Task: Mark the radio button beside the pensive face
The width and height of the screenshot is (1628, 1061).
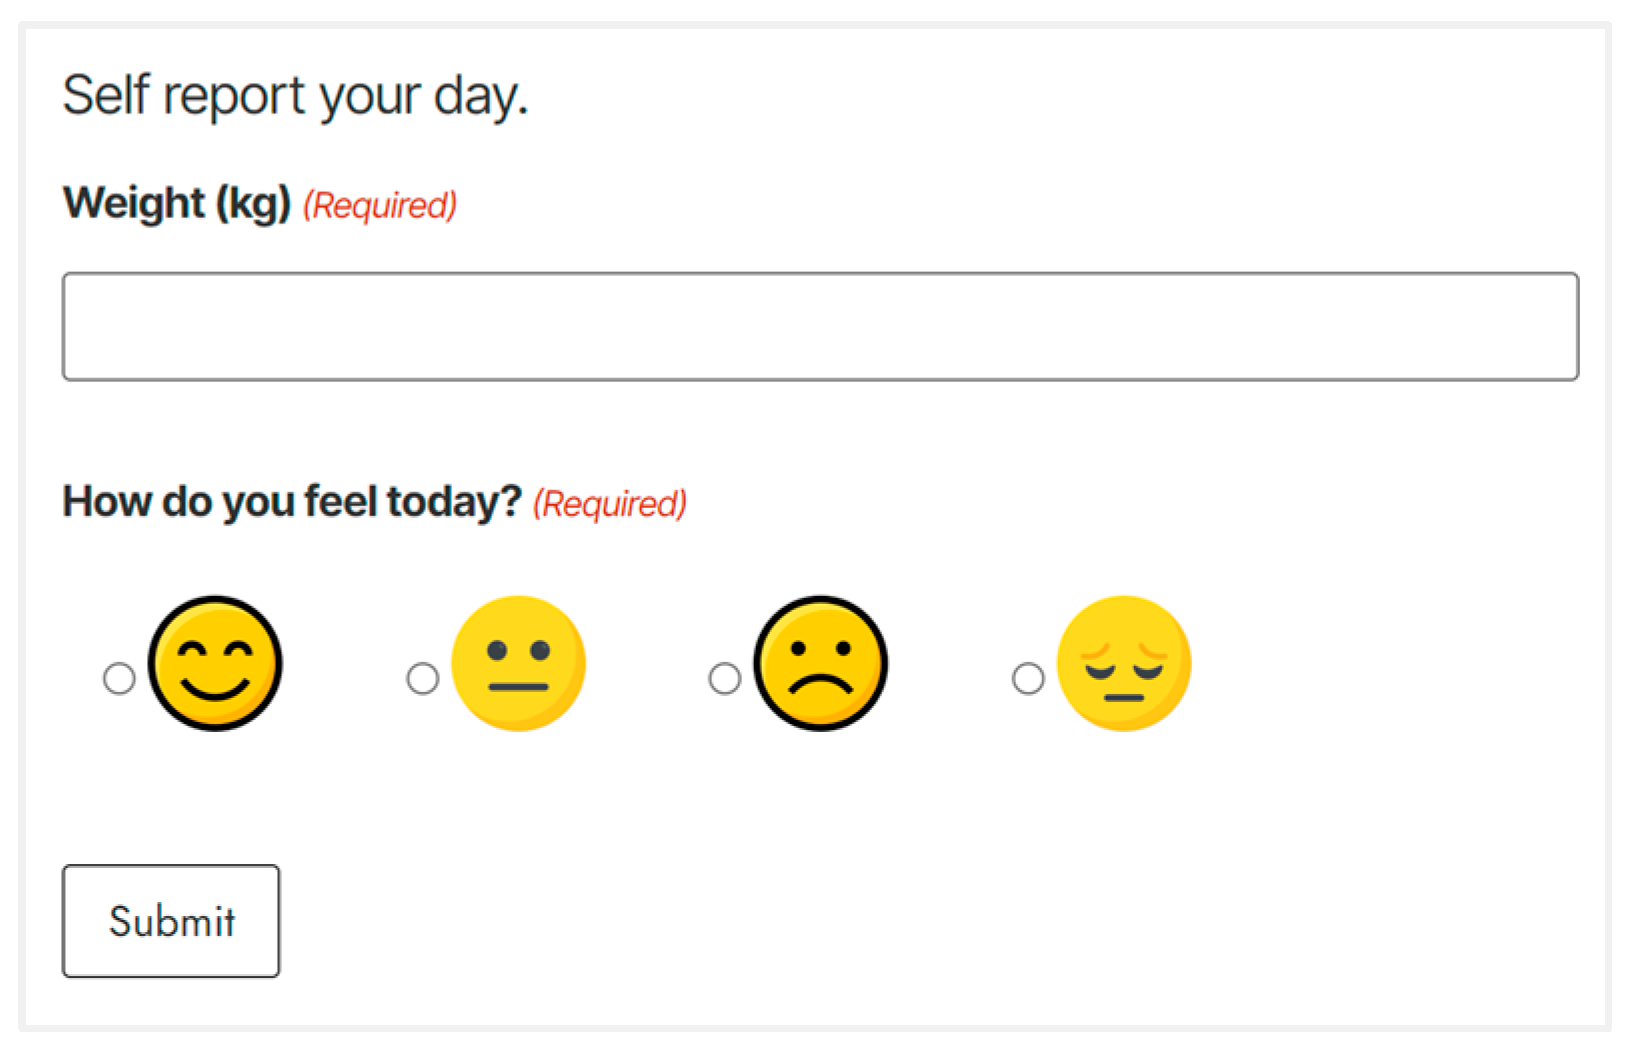Action: (1028, 678)
